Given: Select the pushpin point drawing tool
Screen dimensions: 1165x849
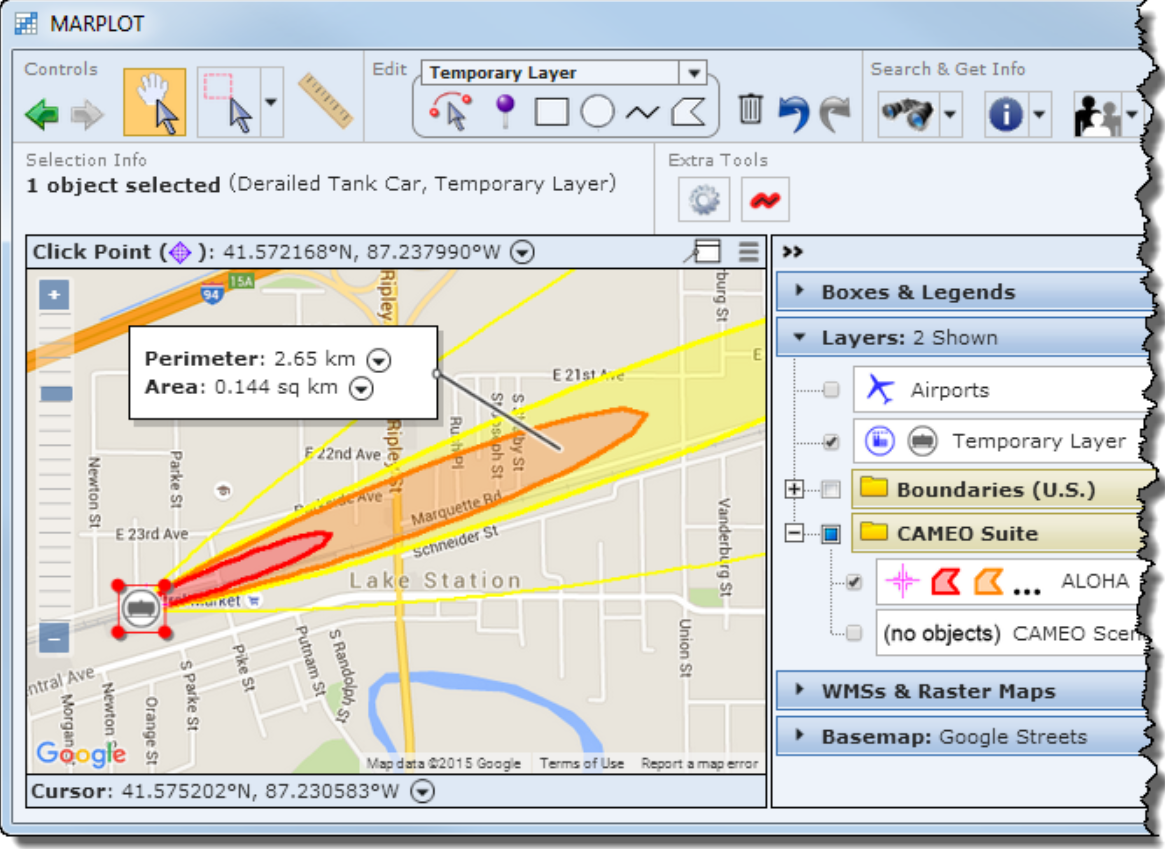Looking at the screenshot, I should pos(506,111).
